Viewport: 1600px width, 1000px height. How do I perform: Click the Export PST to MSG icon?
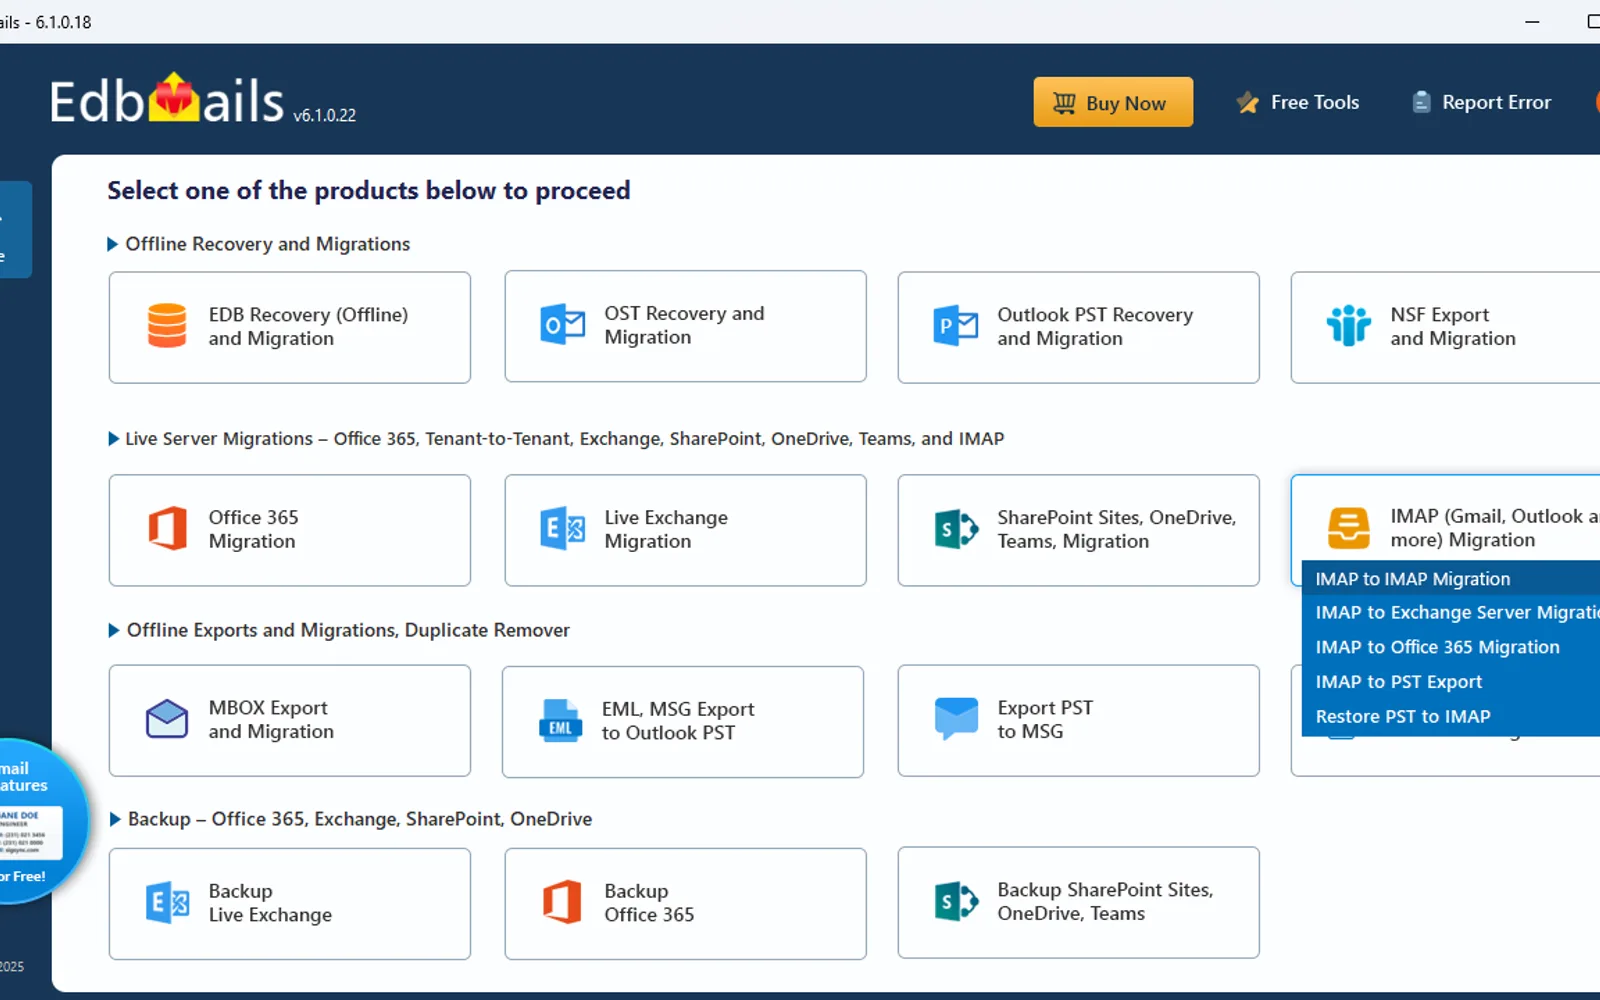955,719
